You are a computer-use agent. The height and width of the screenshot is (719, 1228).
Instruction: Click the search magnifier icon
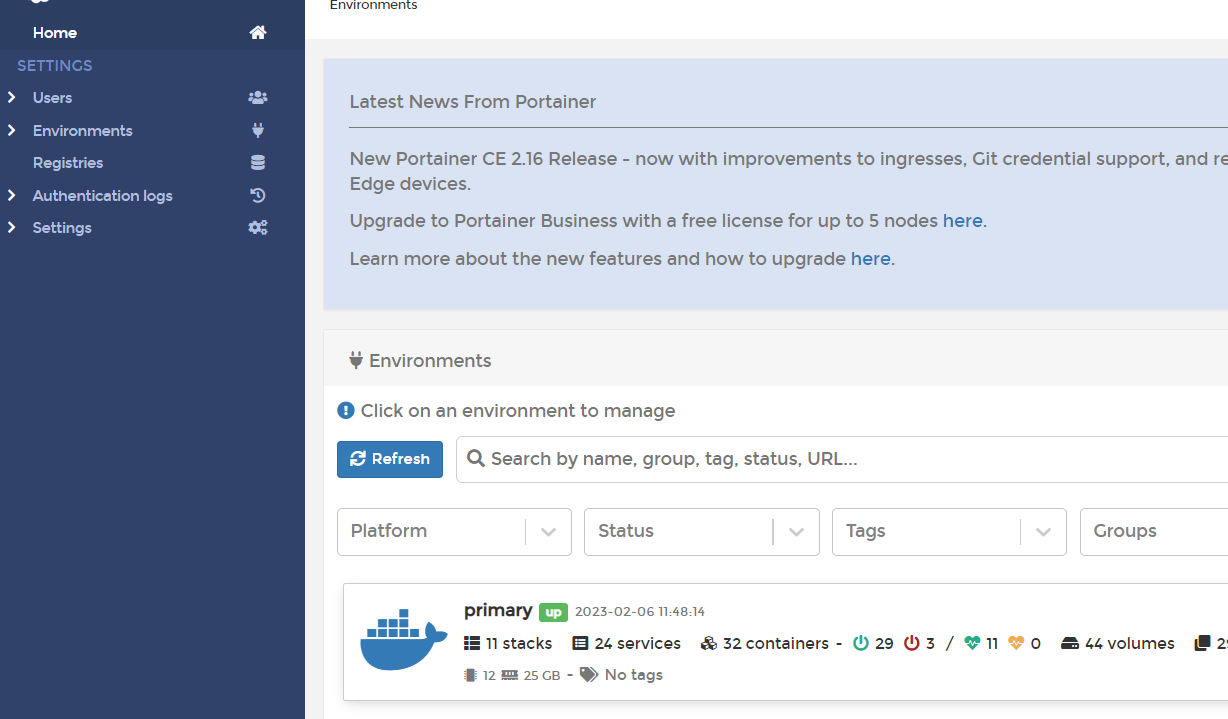pos(476,459)
